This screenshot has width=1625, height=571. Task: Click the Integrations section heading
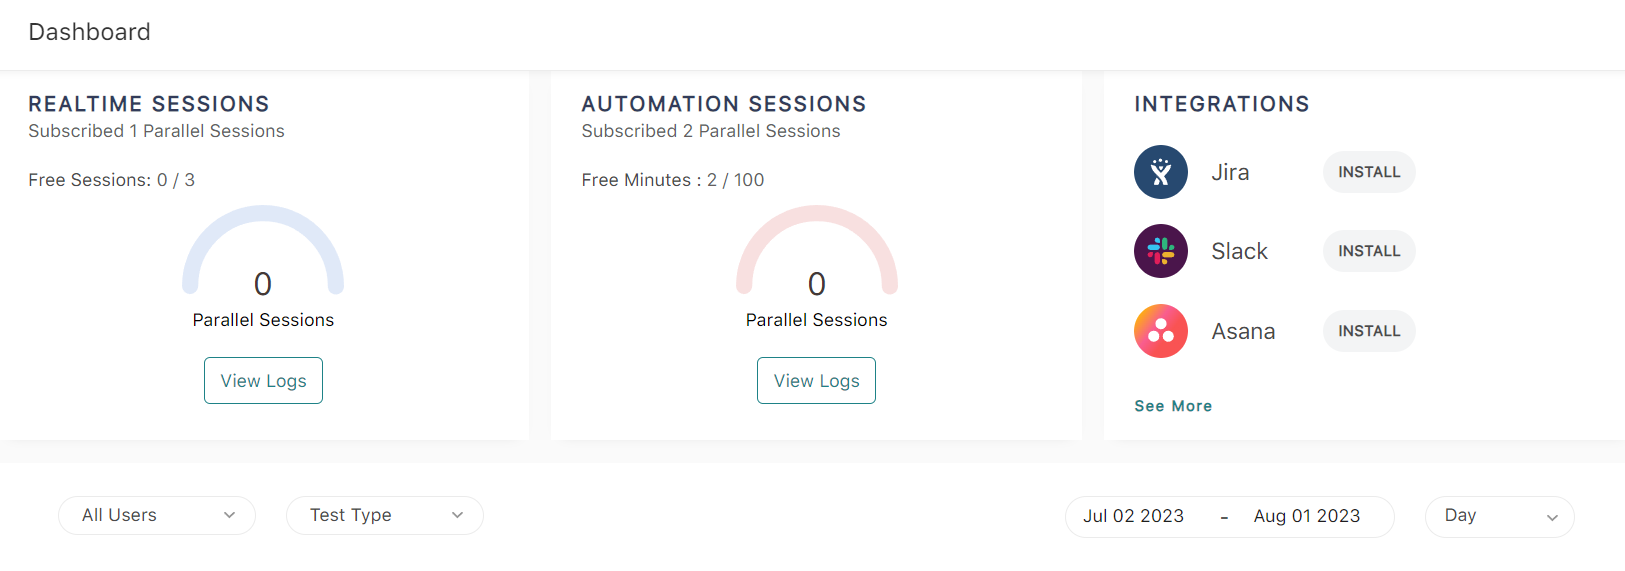tap(1221, 104)
